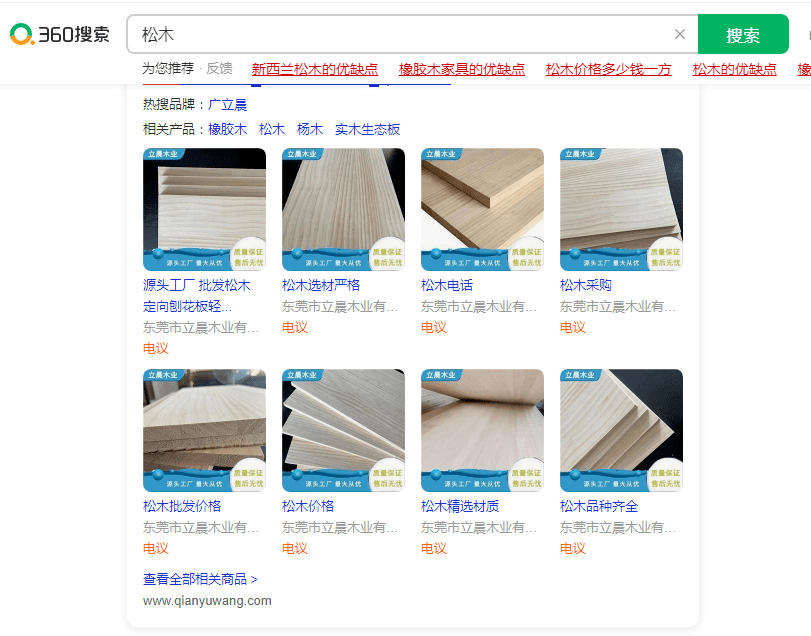Click the green 搜索 button
Screen dimensions: 811x636
click(743, 35)
